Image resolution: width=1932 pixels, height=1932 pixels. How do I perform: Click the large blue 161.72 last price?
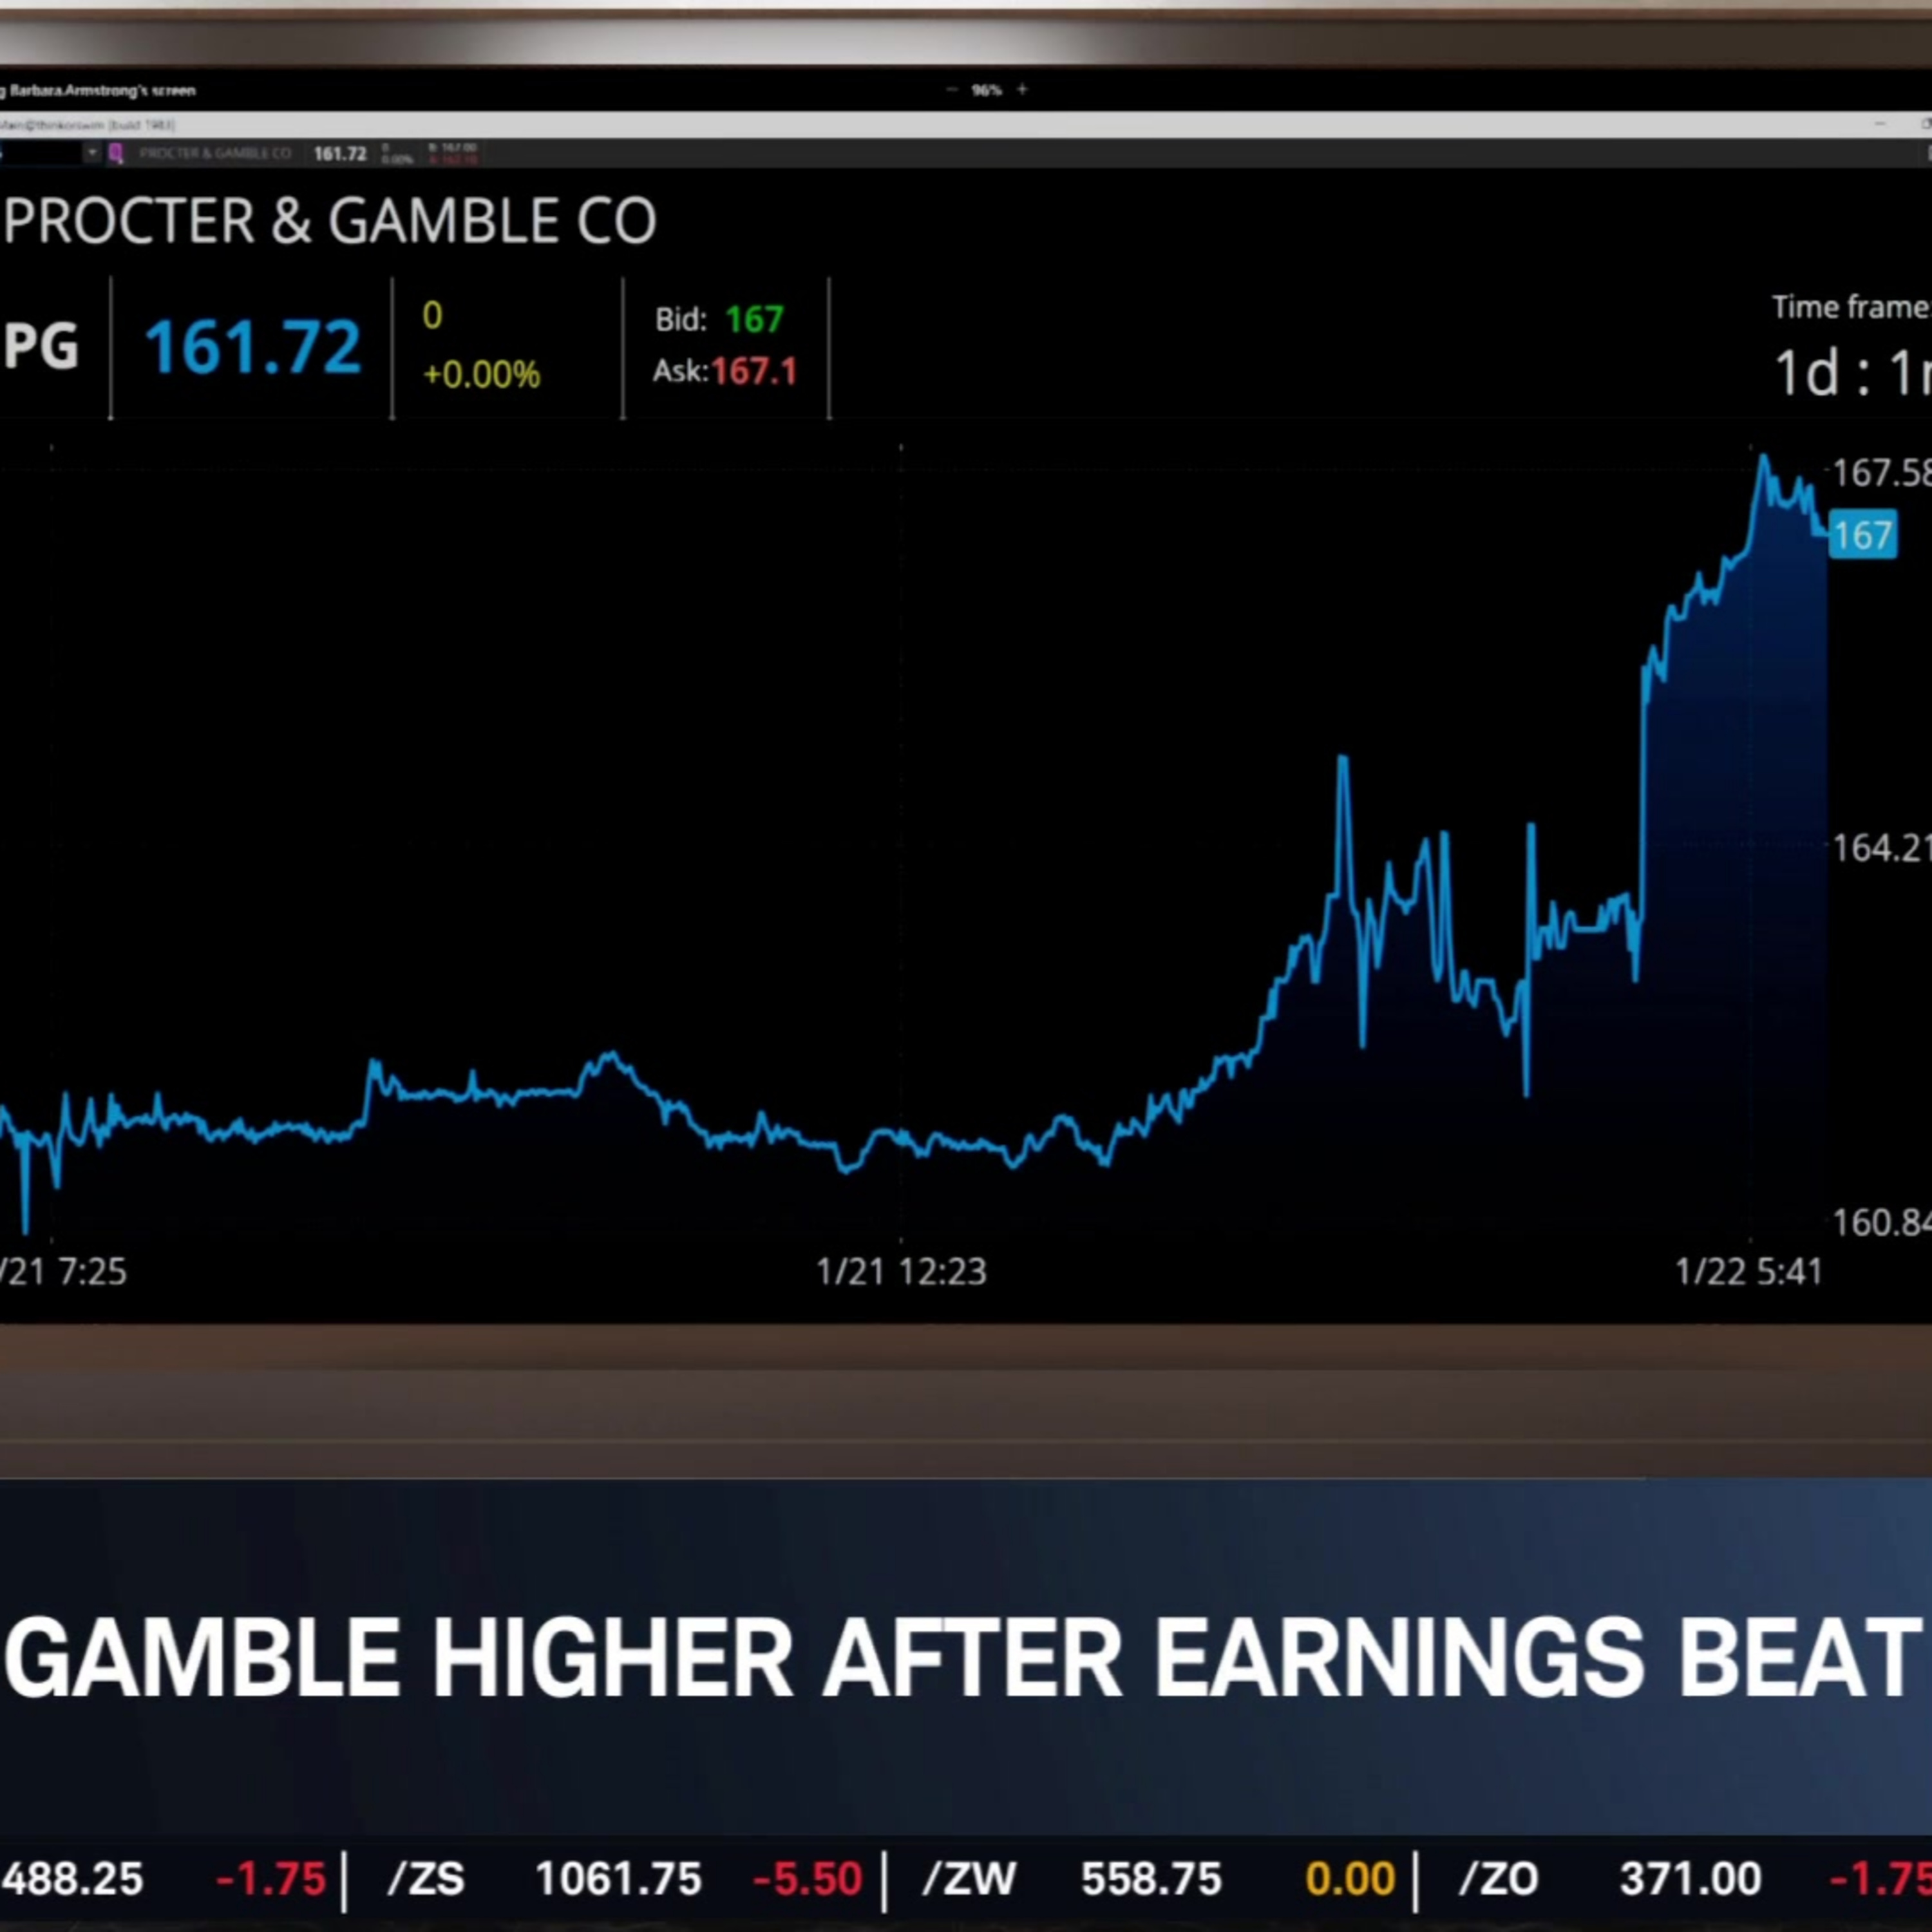tap(253, 347)
